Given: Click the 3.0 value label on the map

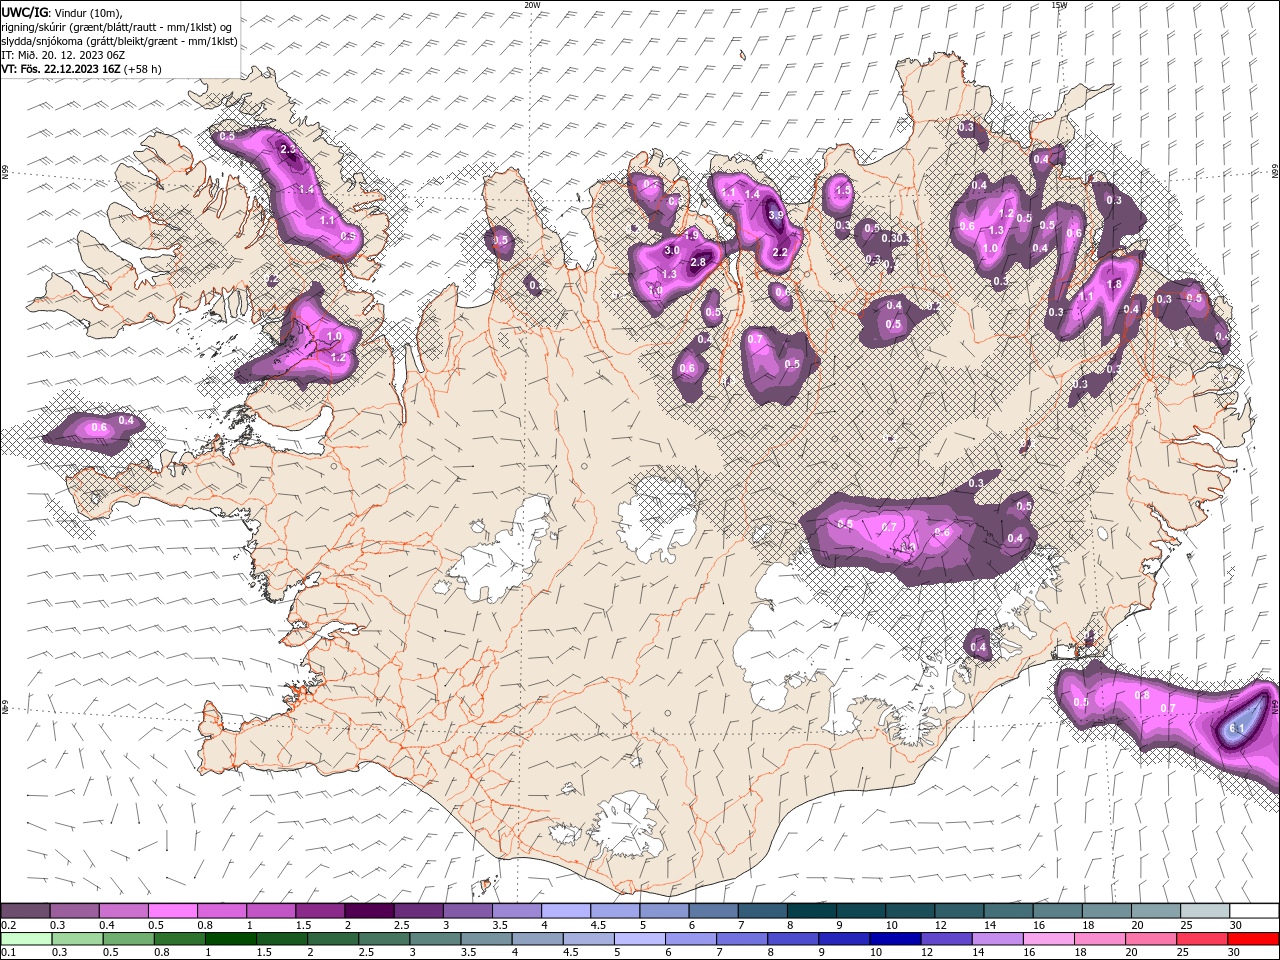Looking at the screenshot, I should [x=672, y=250].
